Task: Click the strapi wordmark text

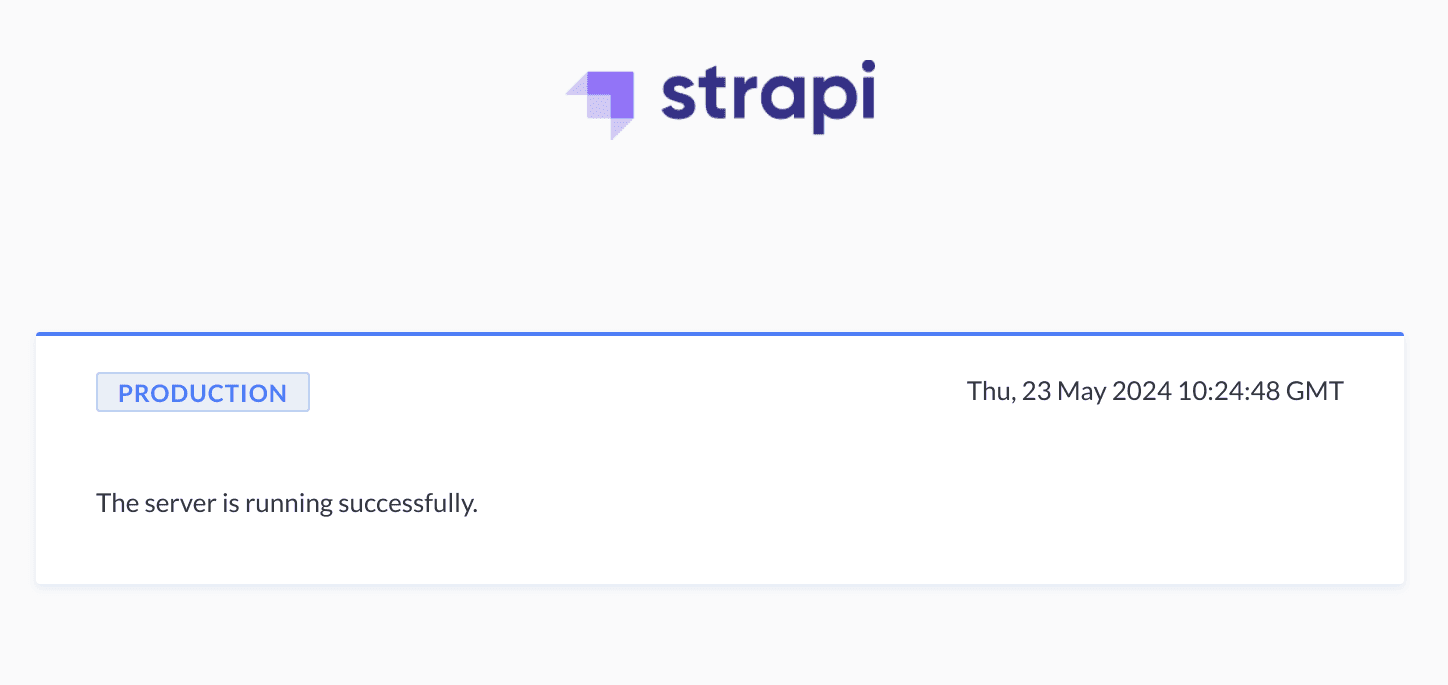Action: (767, 97)
